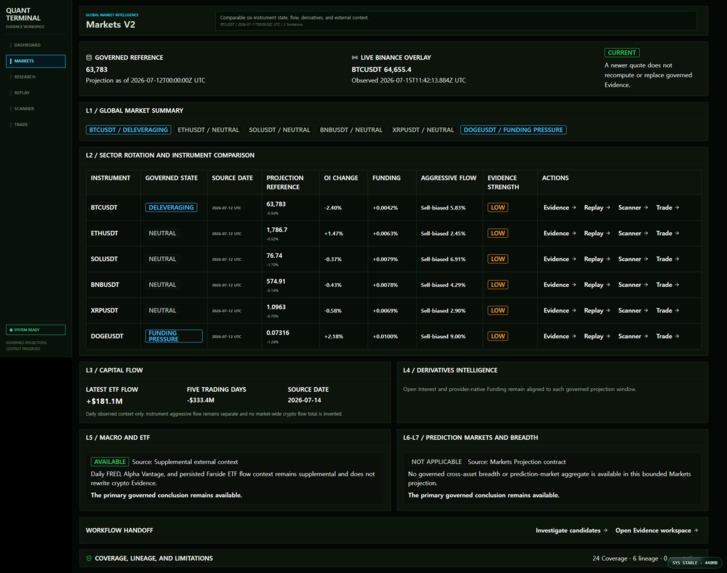Open Replay link for BNBUSDT row
Viewport: 727px width, 573px height.
pos(597,285)
